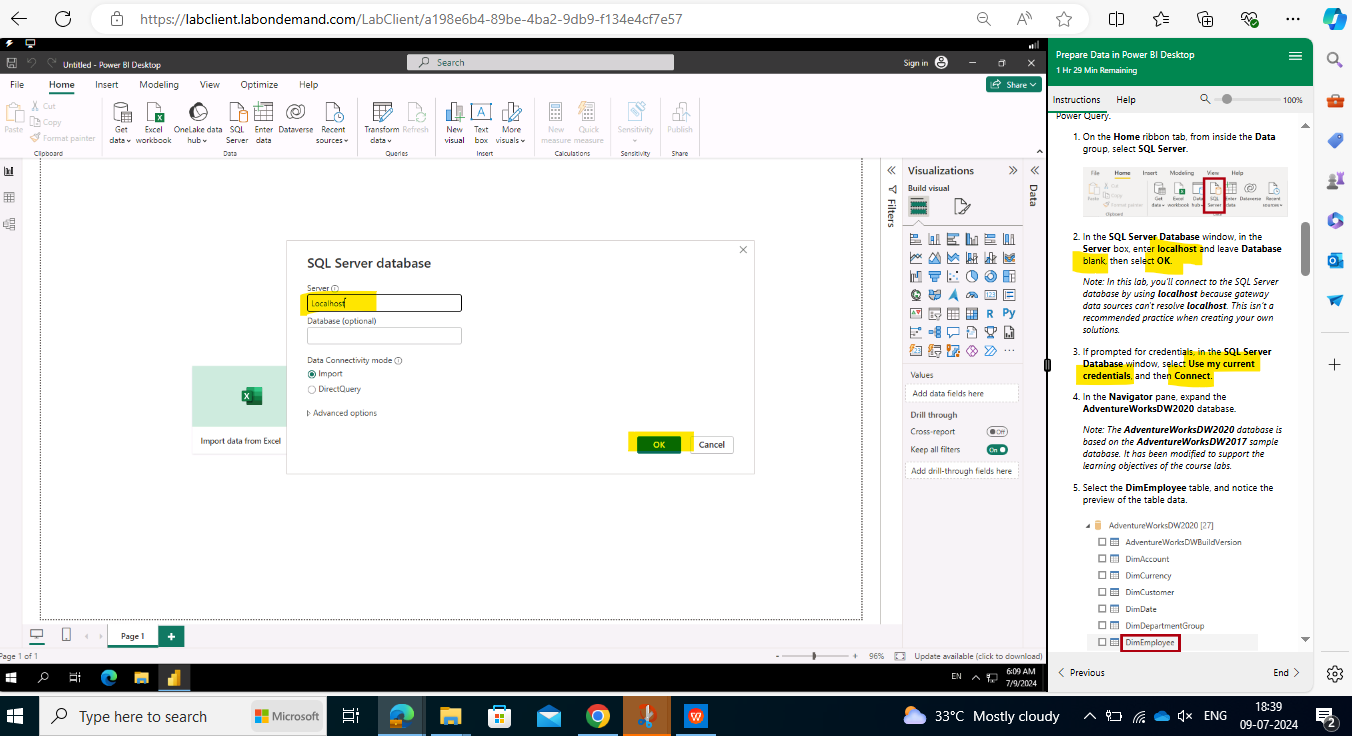
Task: Open the Share dropdown button
Action: click(x=1014, y=85)
